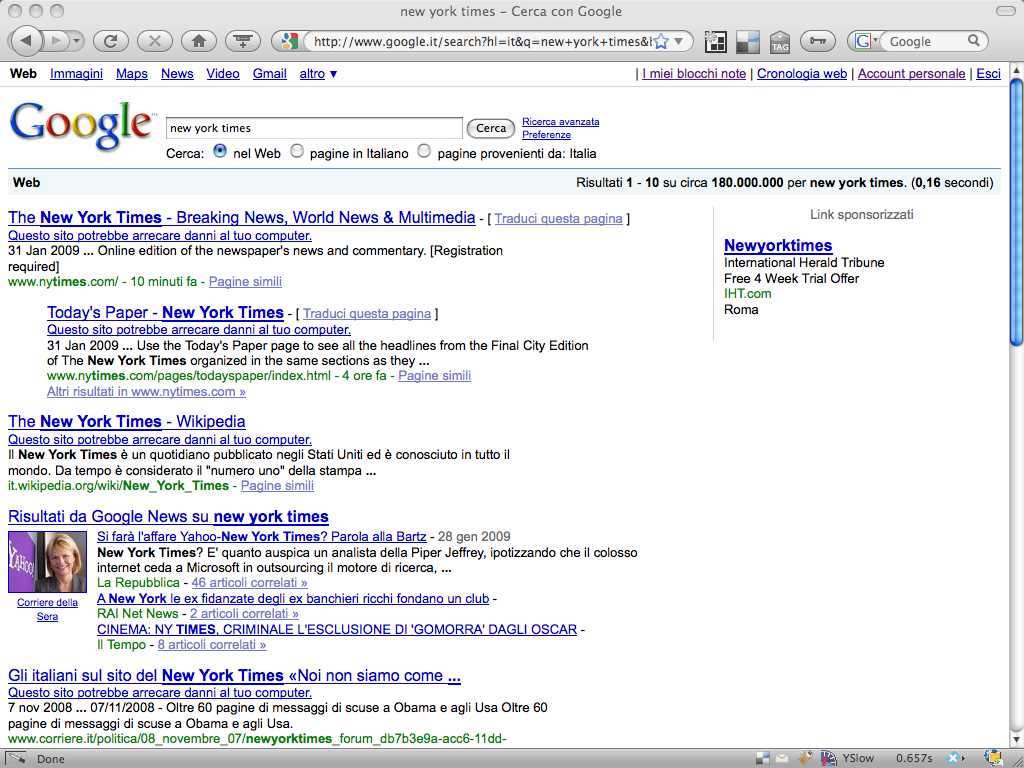
Task: Click the Newyorktimes sponsored link
Action: [778, 246]
